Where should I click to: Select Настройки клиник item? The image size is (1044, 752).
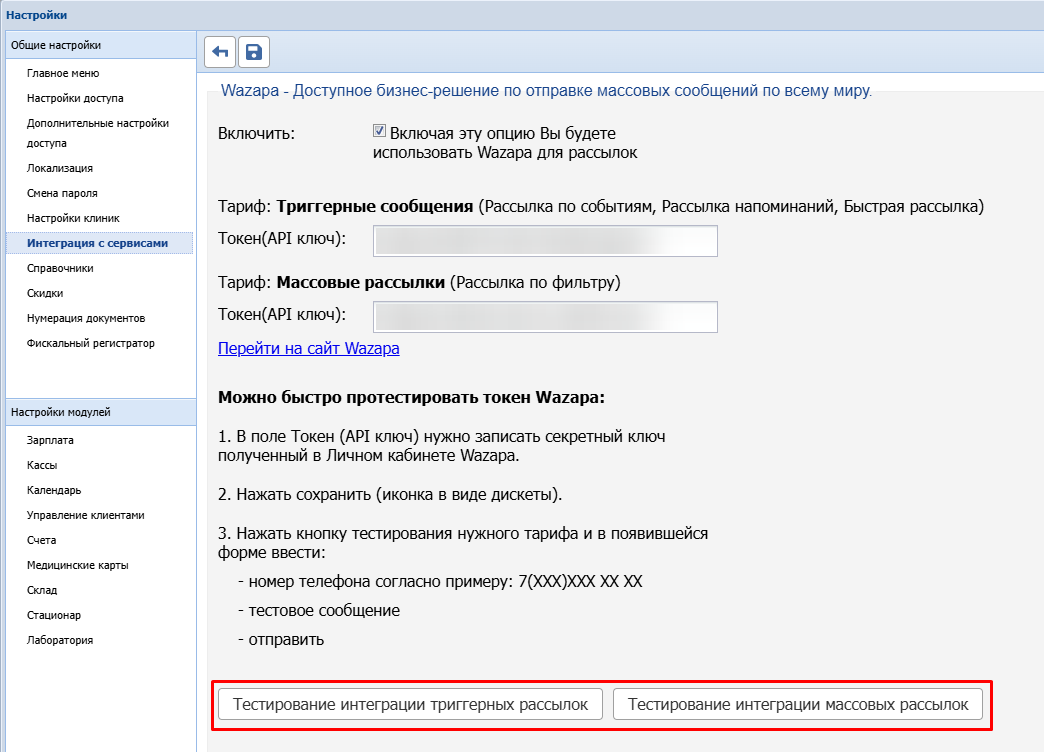(73, 218)
